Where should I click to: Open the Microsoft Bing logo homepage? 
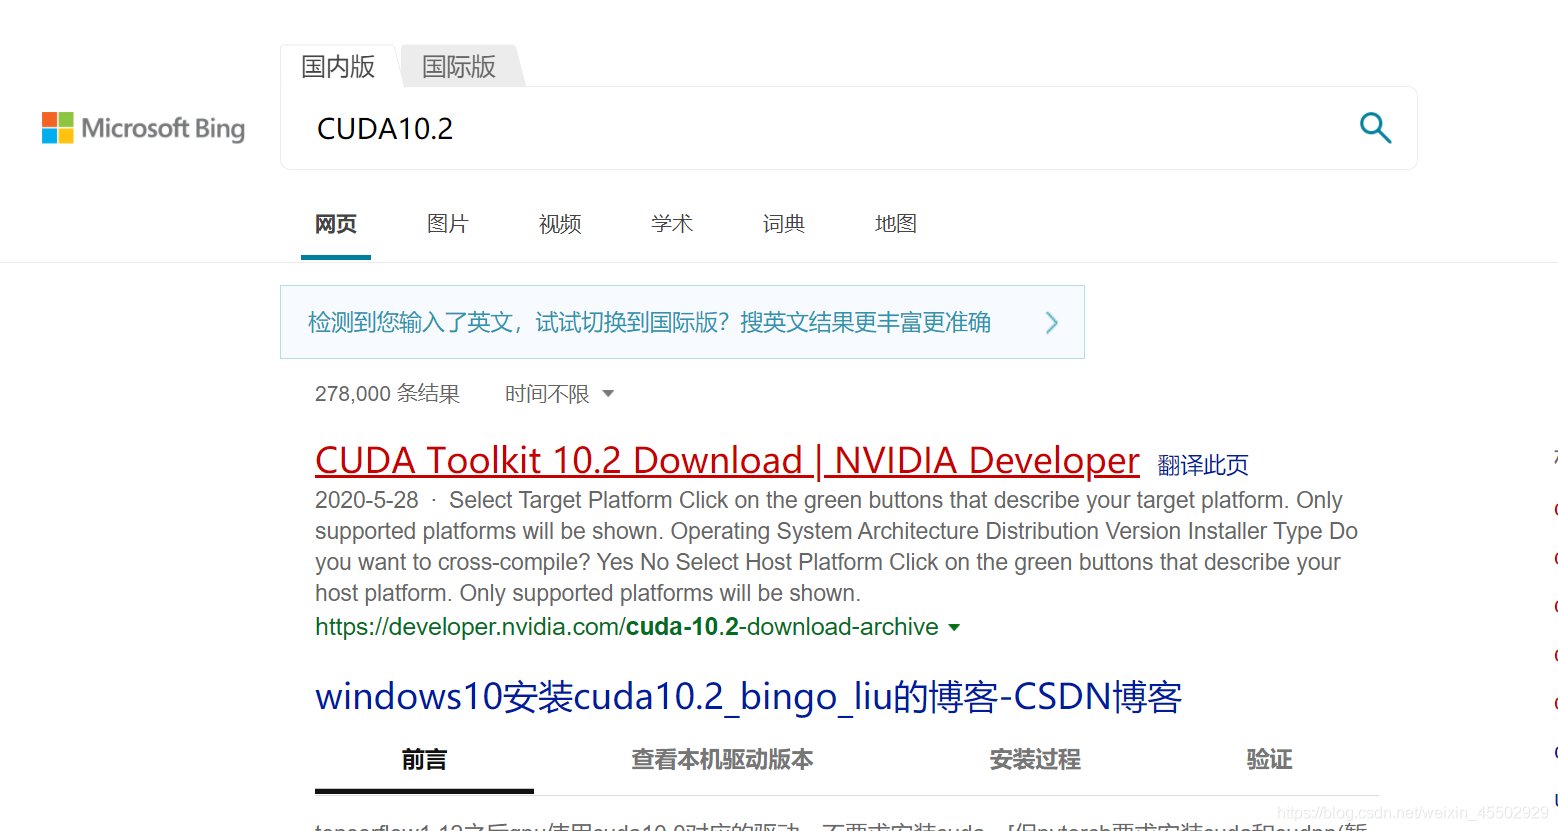tap(143, 128)
